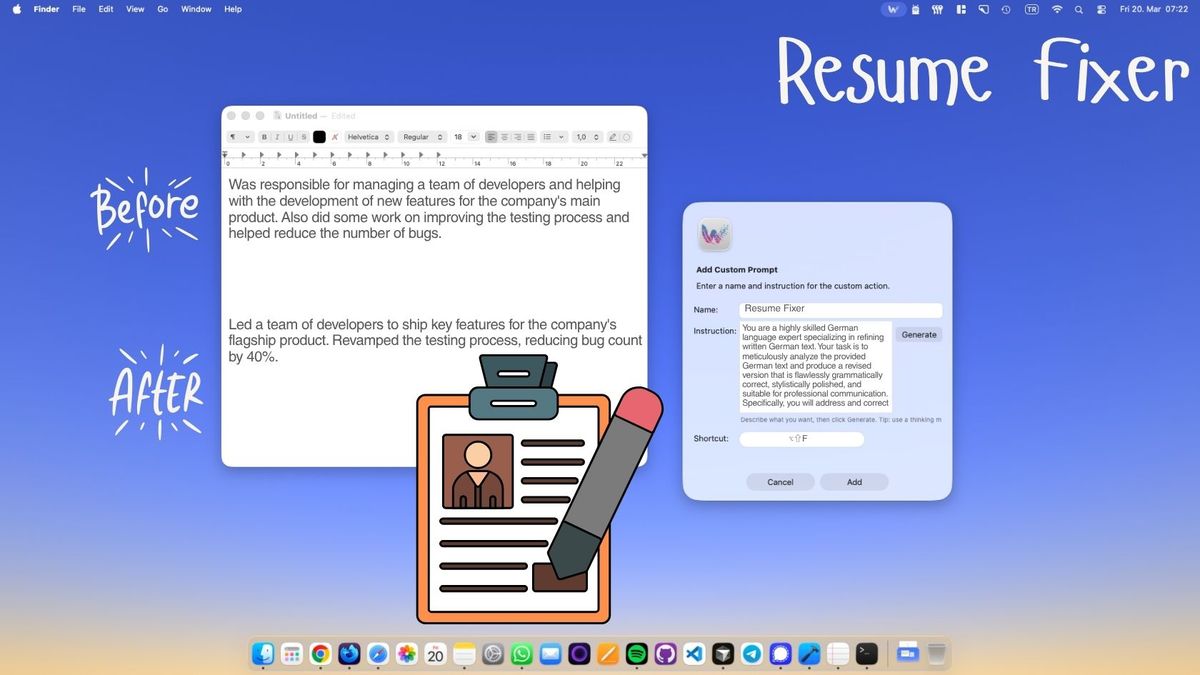This screenshot has width=1200, height=675.
Task: Open the Helvetica font family dropdown
Action: point(368,137)
